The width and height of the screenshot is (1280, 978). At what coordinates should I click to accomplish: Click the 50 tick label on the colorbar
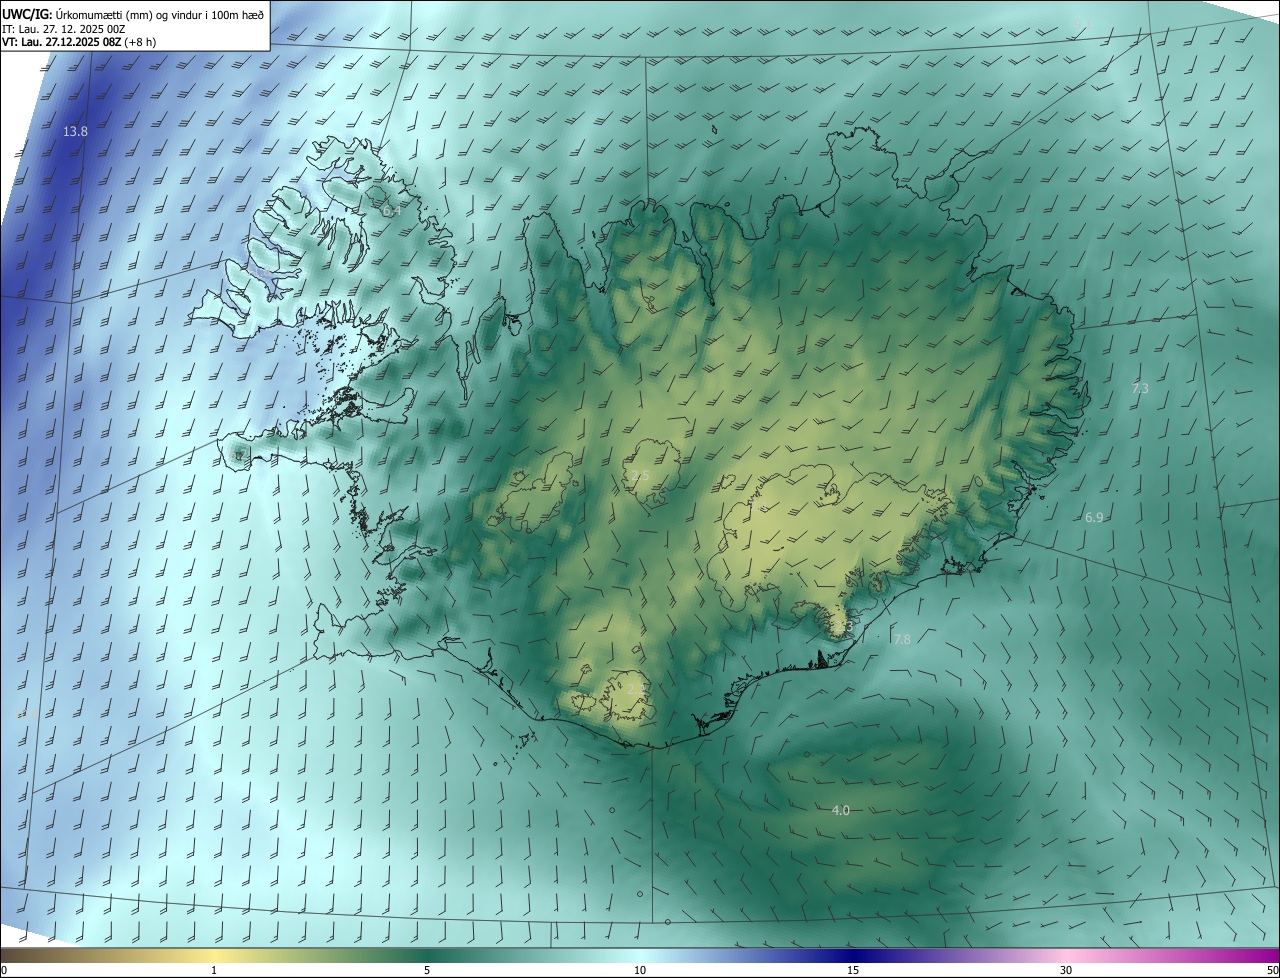(x=1272, y=970)
